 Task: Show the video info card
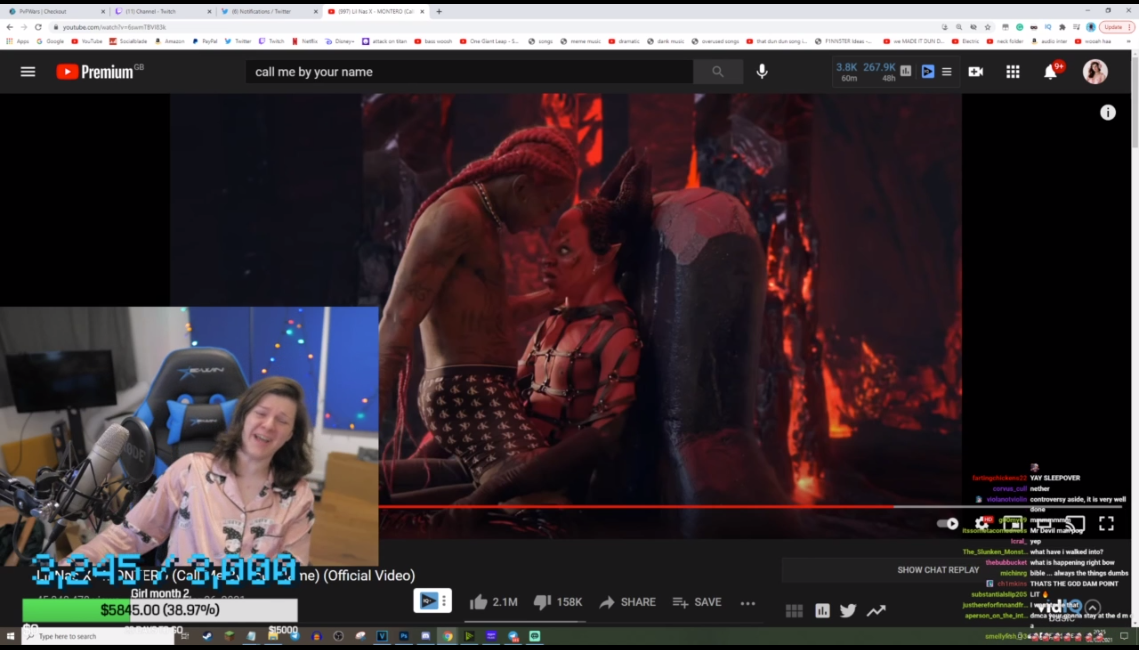point(1107,113)
